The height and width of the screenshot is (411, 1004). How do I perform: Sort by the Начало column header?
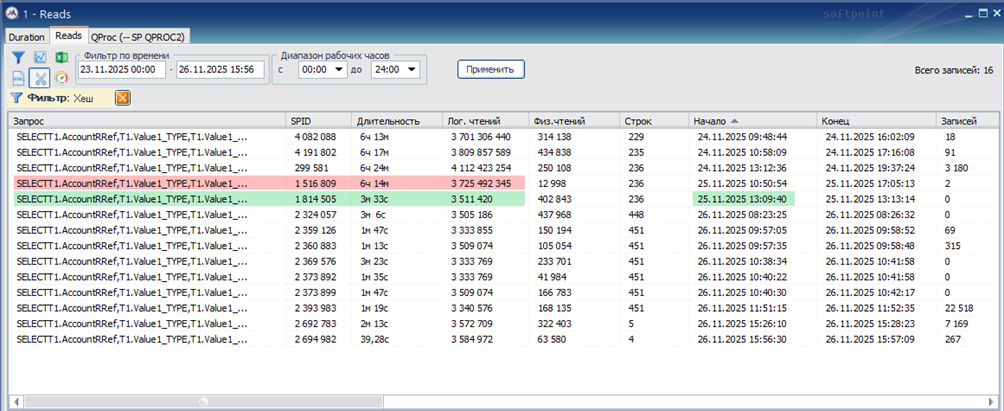(x=750, y=120)
